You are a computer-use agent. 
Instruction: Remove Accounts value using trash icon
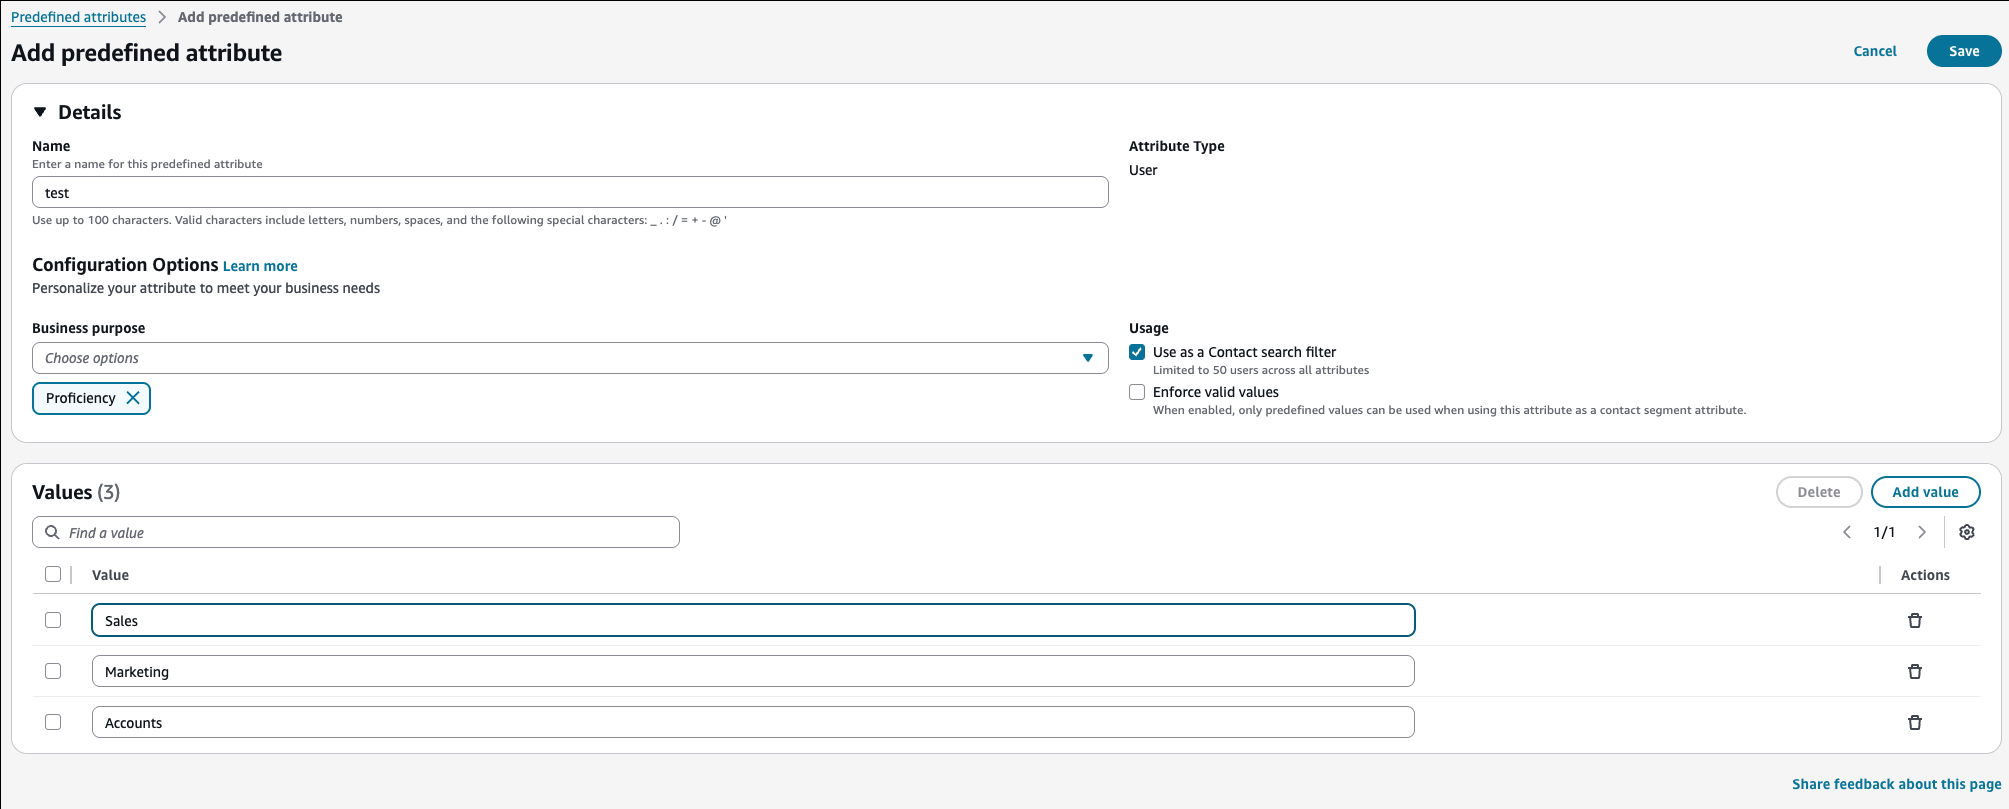(x=1914, y=723)
